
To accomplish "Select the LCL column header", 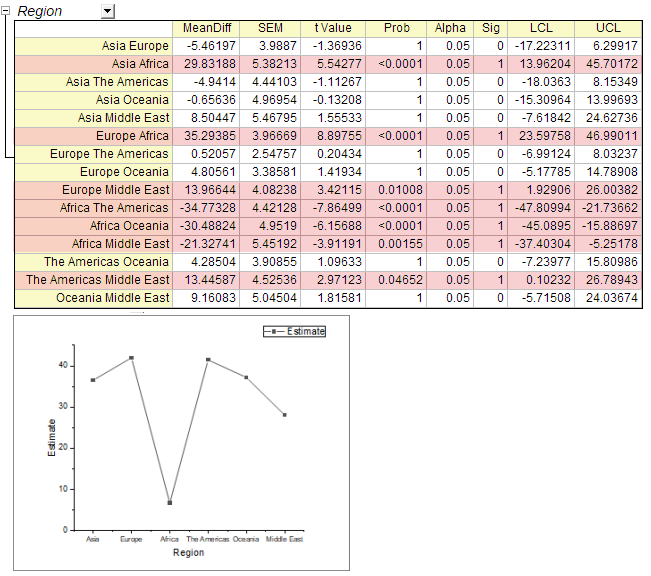I will [541, 28].
